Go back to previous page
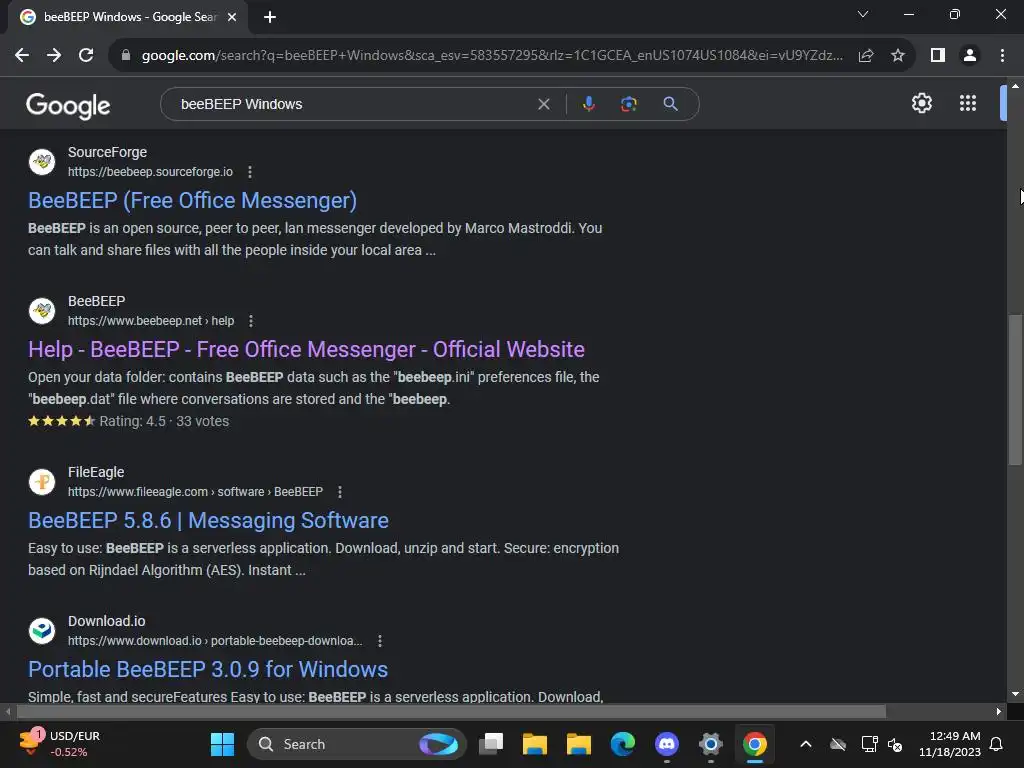This screenshot has width=1024, height=768. (x=22, y=56)
